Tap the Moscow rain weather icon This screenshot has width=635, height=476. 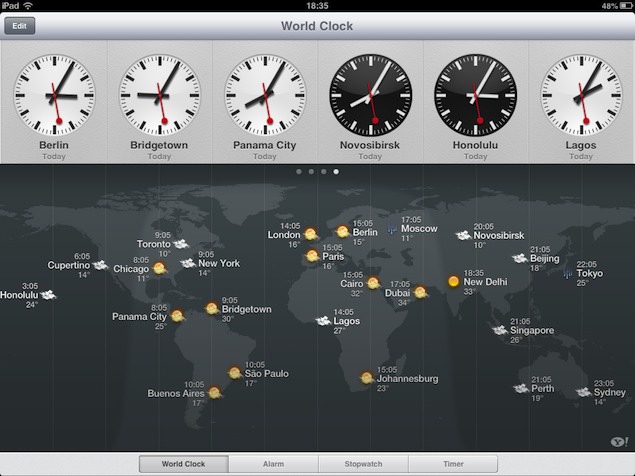(392, 230)
